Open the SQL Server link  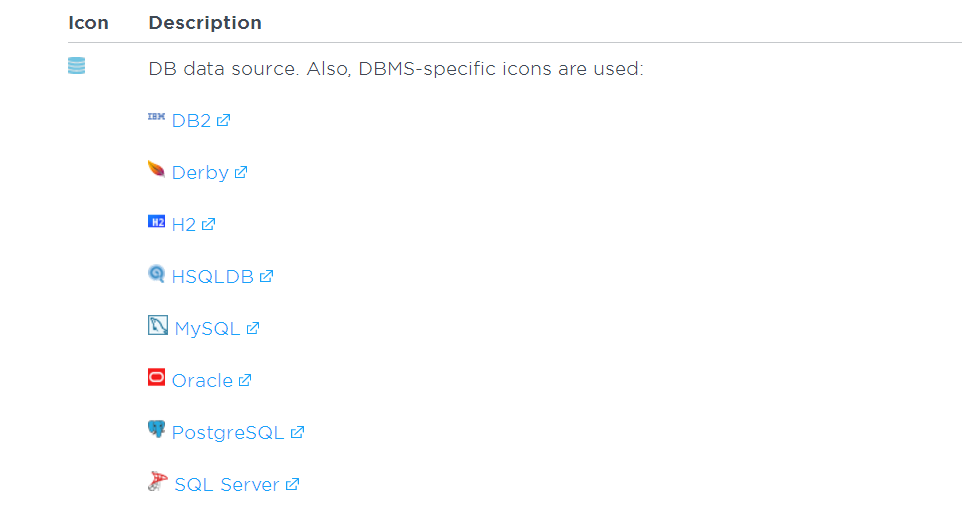point(227,485)
